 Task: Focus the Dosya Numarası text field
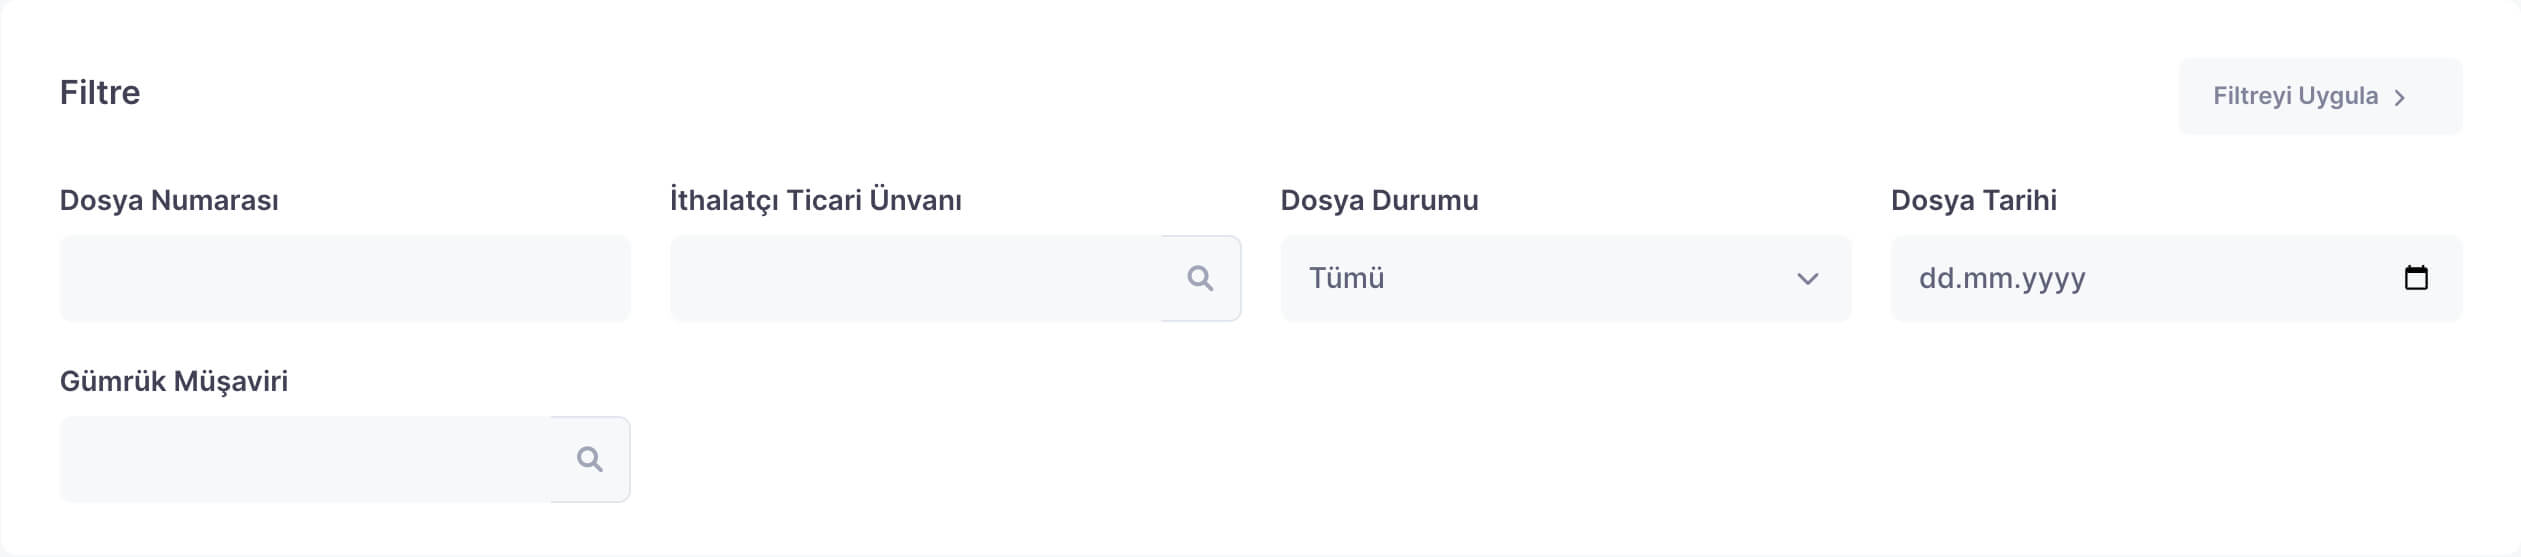[345, 278]
